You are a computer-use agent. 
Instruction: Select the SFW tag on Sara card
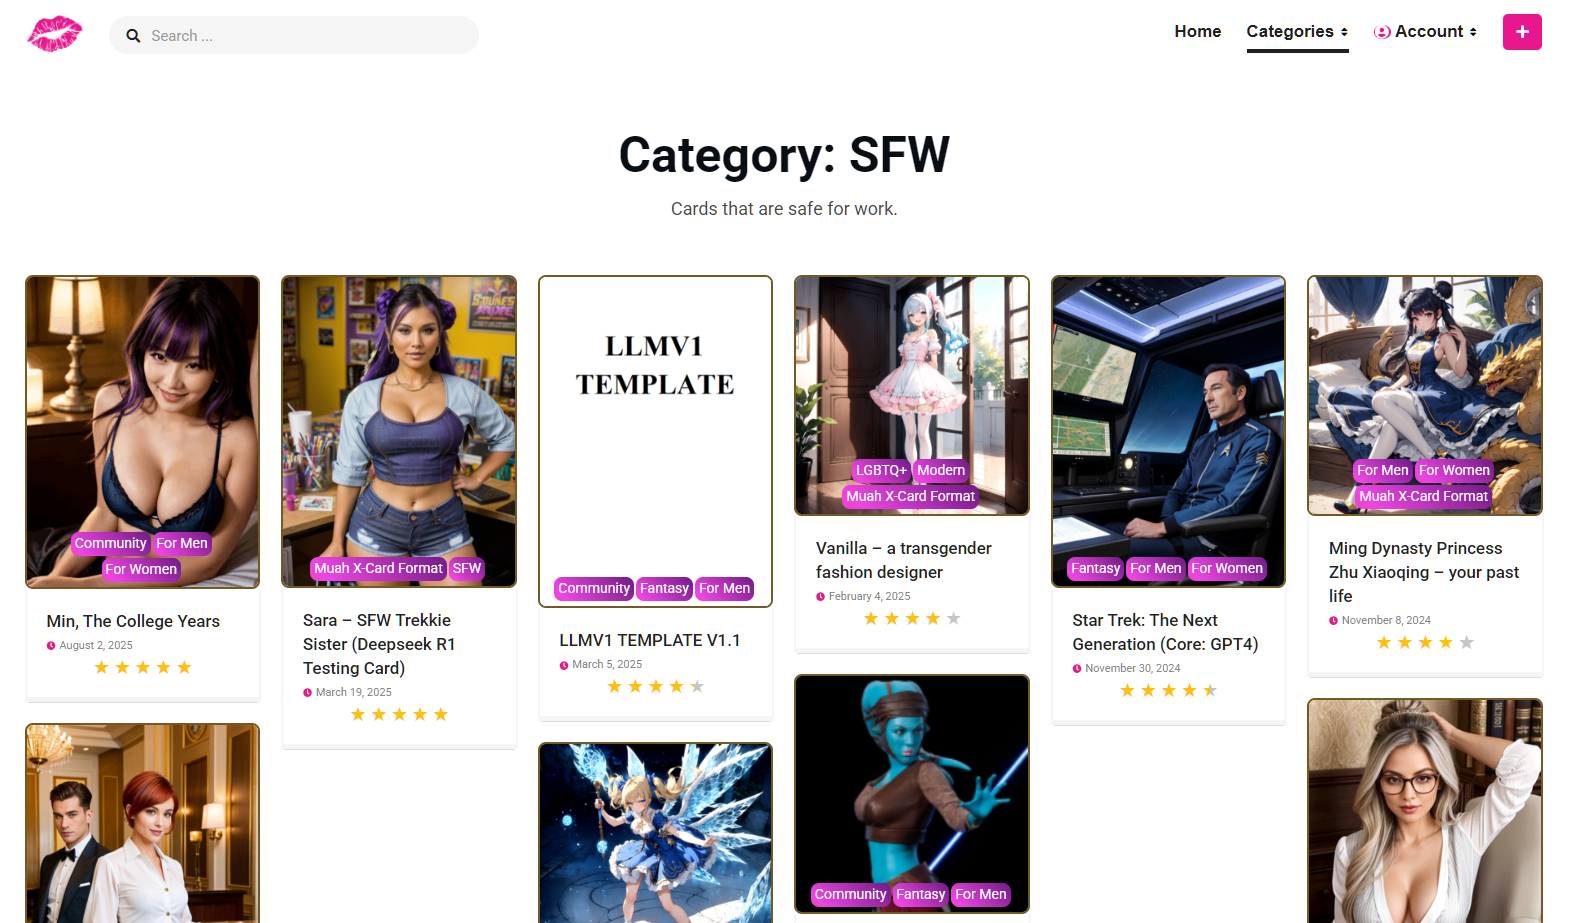(x=466, y=569)
